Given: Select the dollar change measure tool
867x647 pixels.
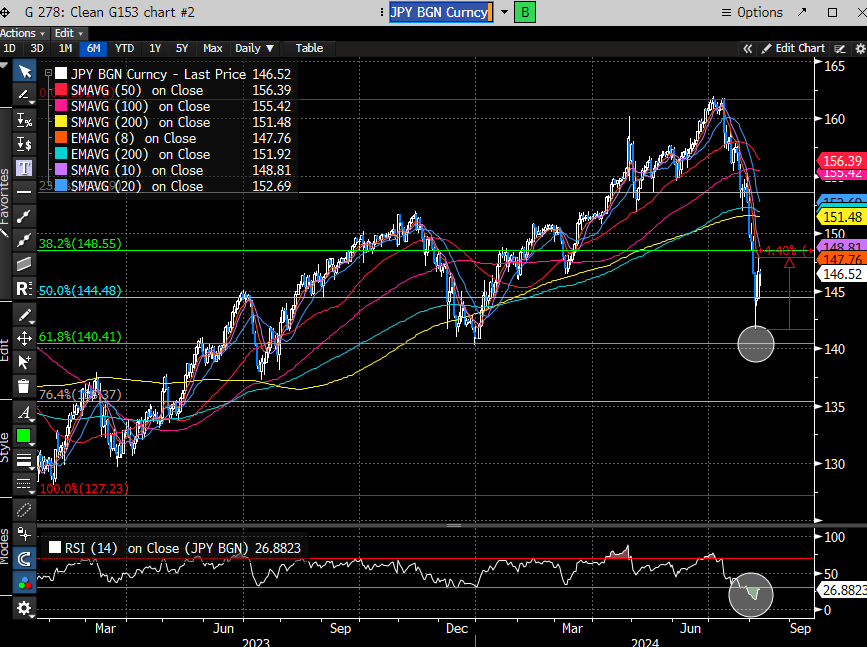Looking at the screenshot, I should tap(24, 144).
